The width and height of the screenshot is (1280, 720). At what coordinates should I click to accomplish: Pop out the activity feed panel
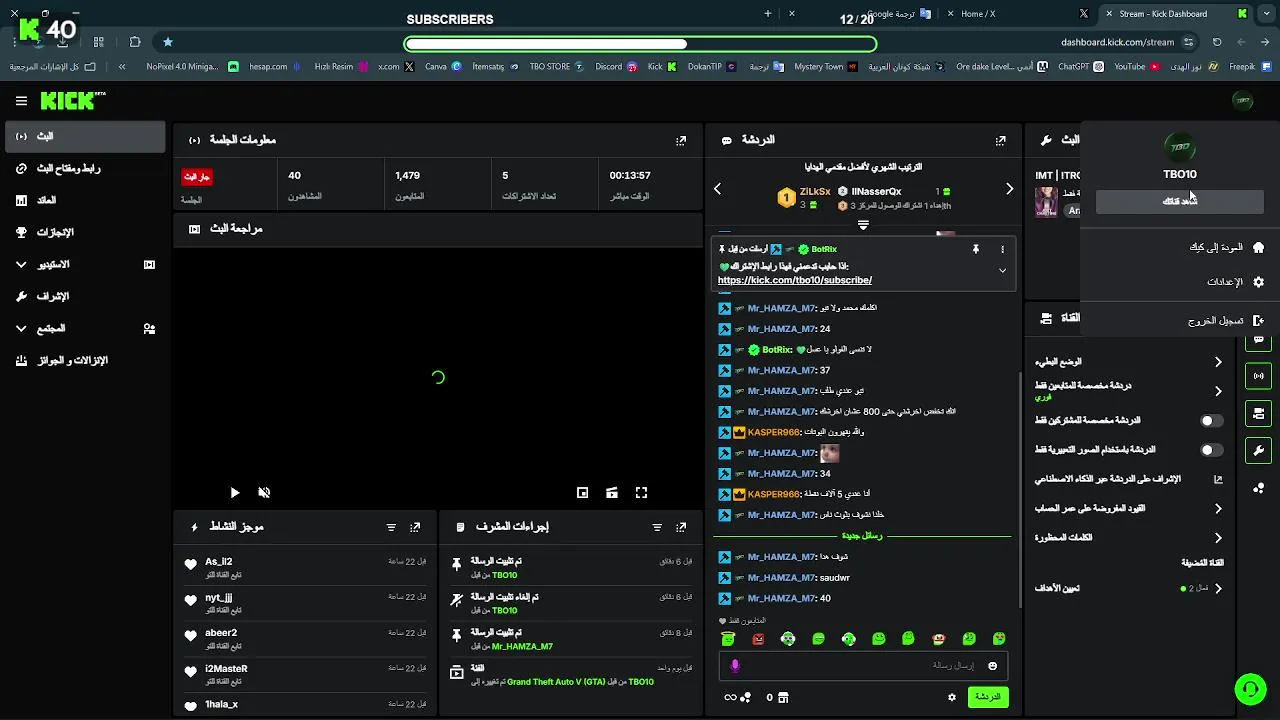415,527
